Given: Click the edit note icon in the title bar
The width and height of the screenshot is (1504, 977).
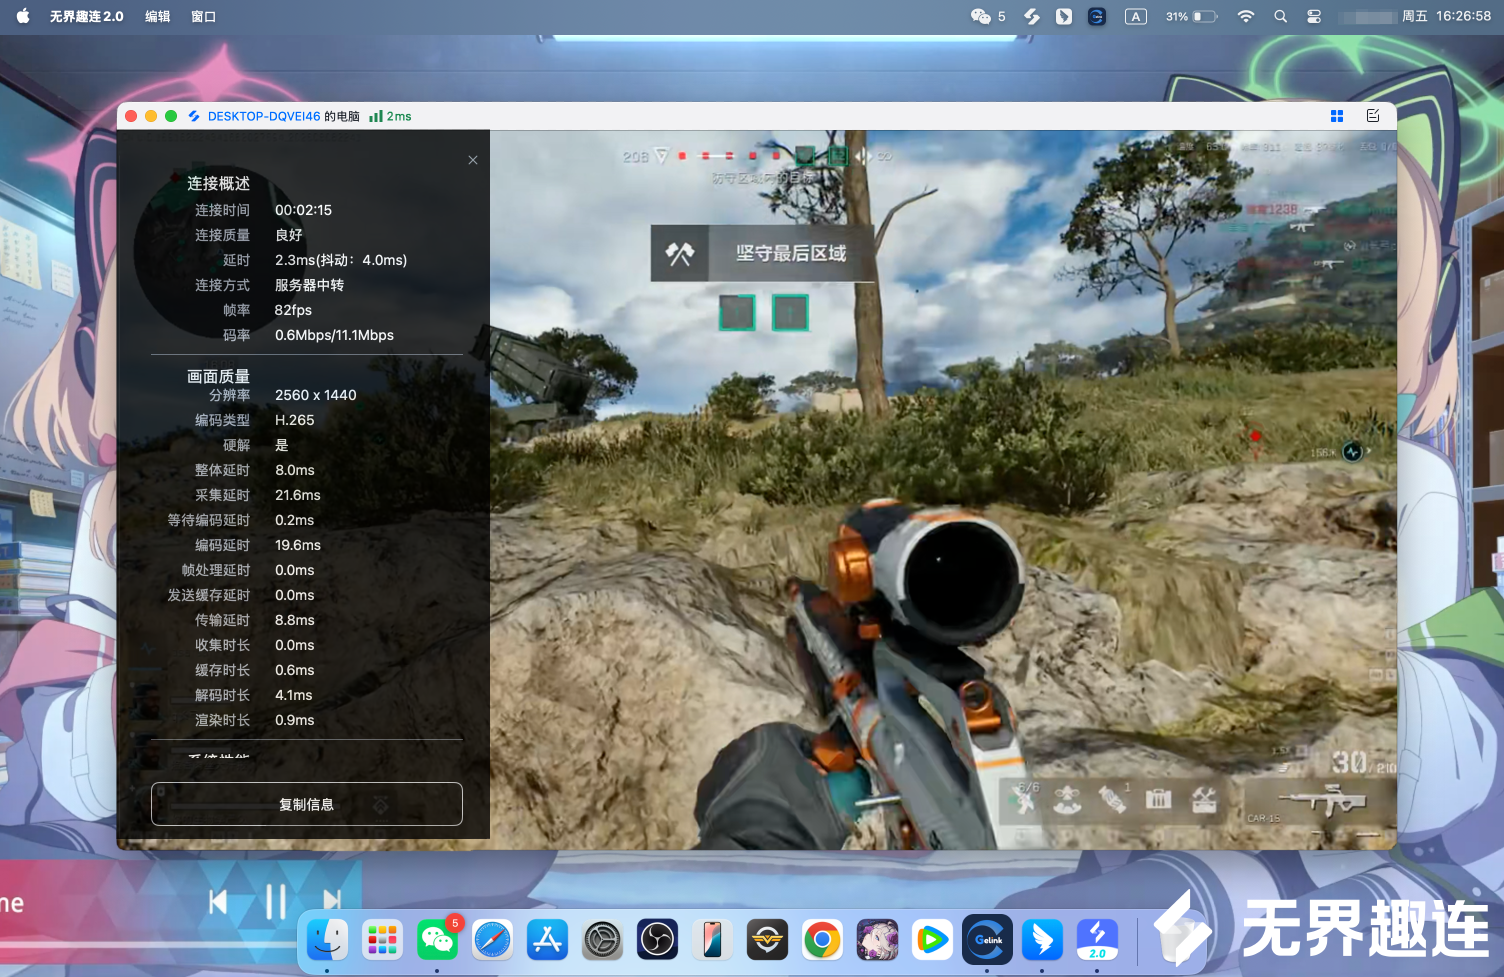Looking at the screenshot, I should [x=1373, y=116].
